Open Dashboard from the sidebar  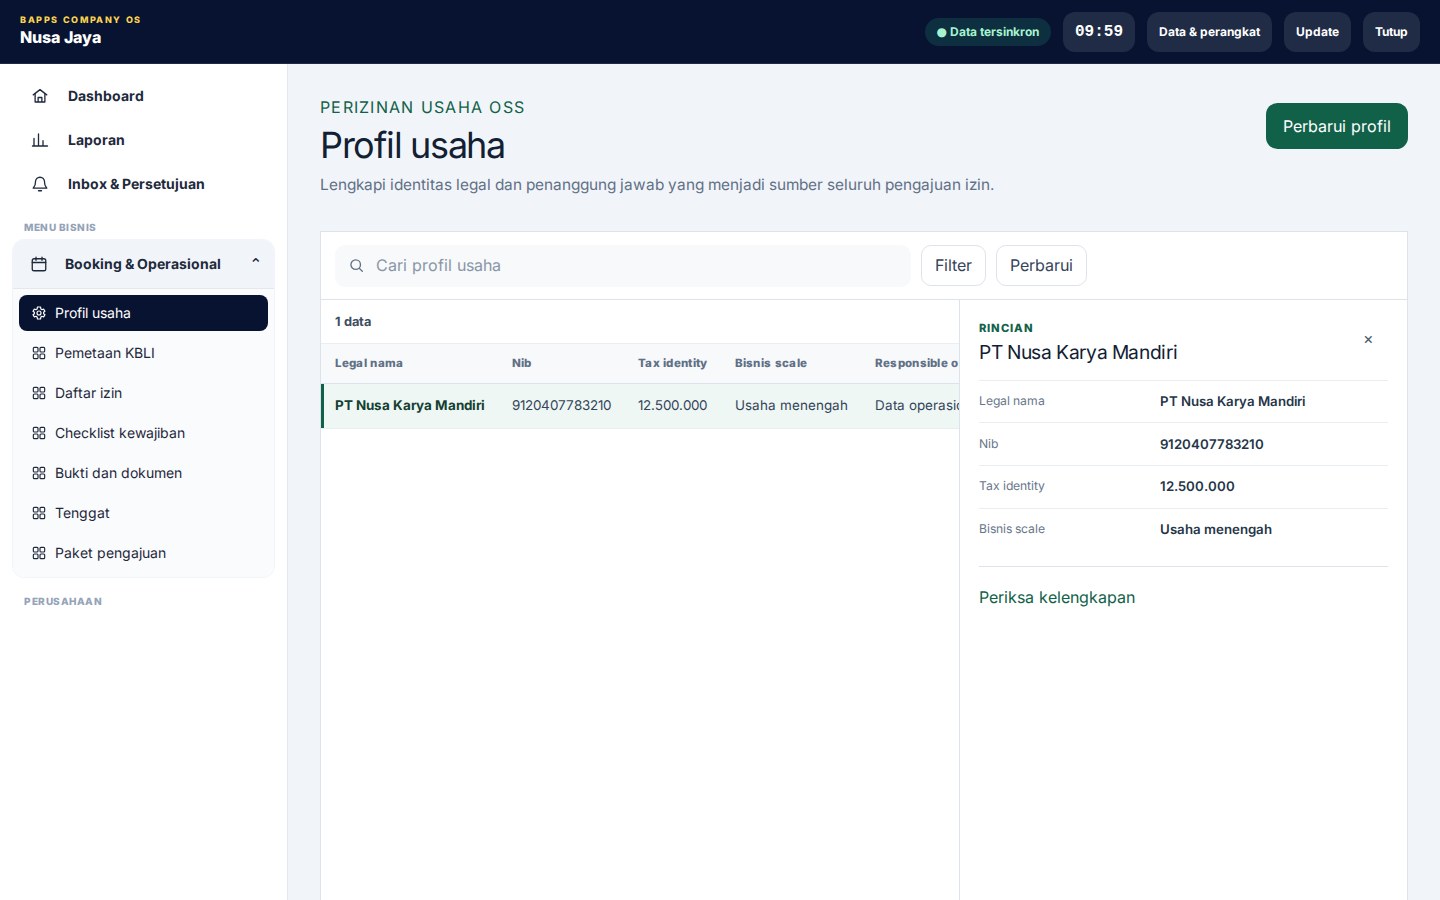(x=143, y=96)
